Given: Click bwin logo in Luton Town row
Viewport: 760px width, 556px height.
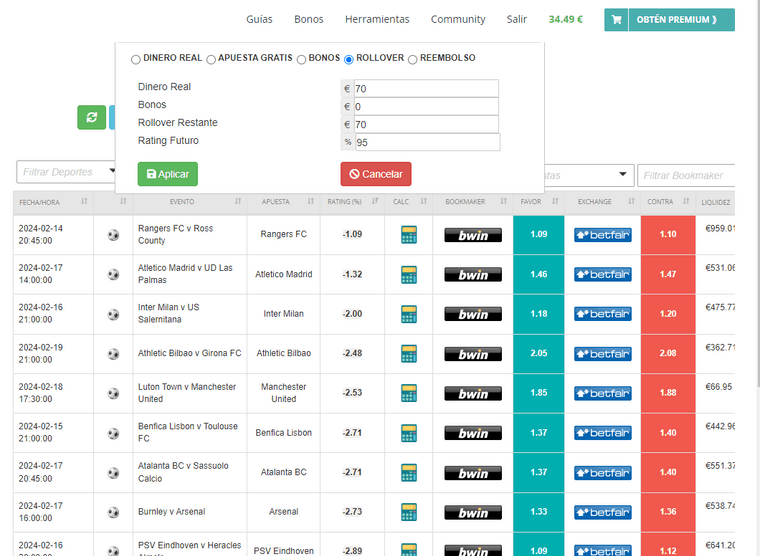Looking at the screenshot, I should [473, 393].
